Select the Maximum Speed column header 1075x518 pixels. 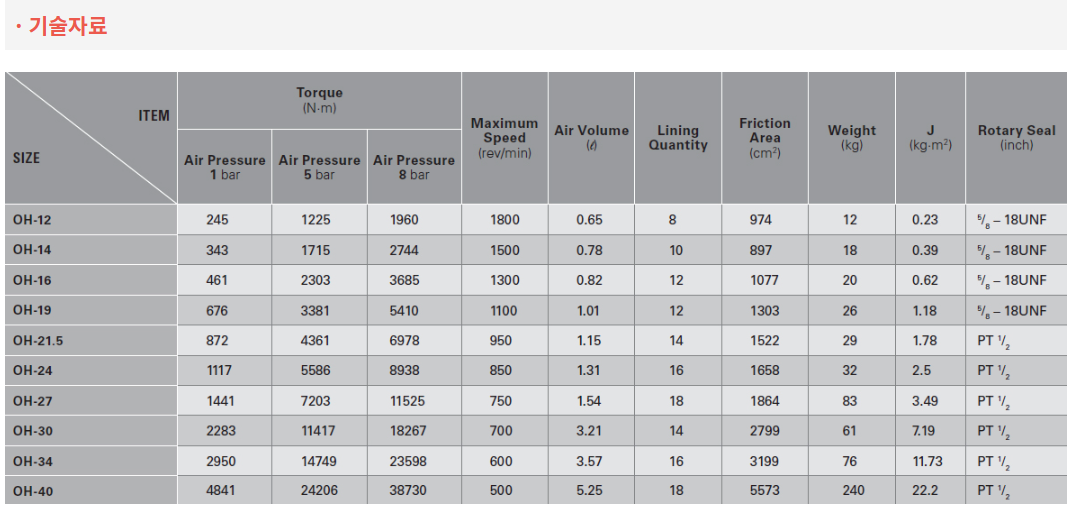click(504, 138)
